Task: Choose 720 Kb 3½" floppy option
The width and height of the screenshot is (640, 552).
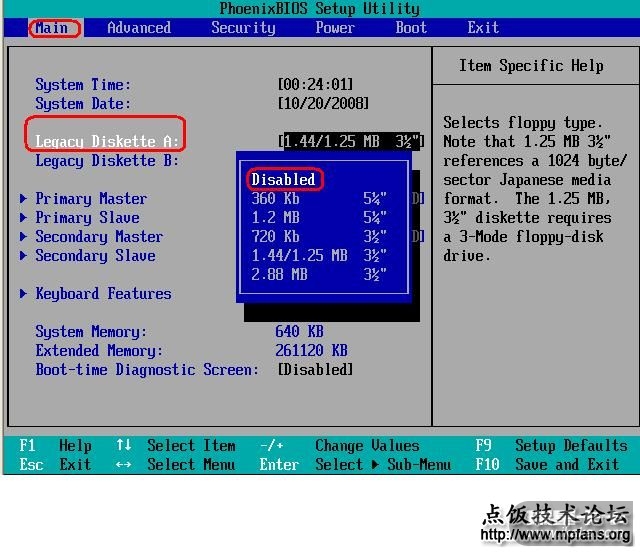Action: (319, 236)
